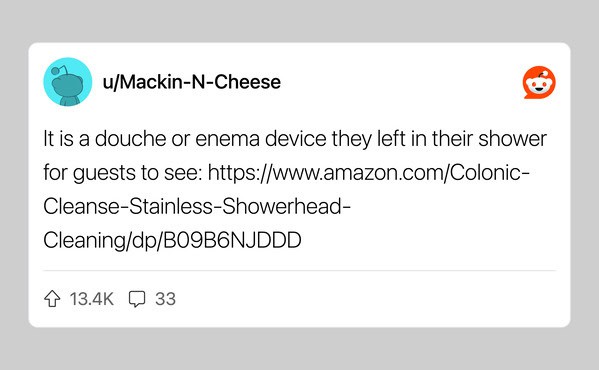Click the Cleanse-Stainless-Showerhead- link line
The width and height of the screenshot is (599, 370).
coord(197,207)
